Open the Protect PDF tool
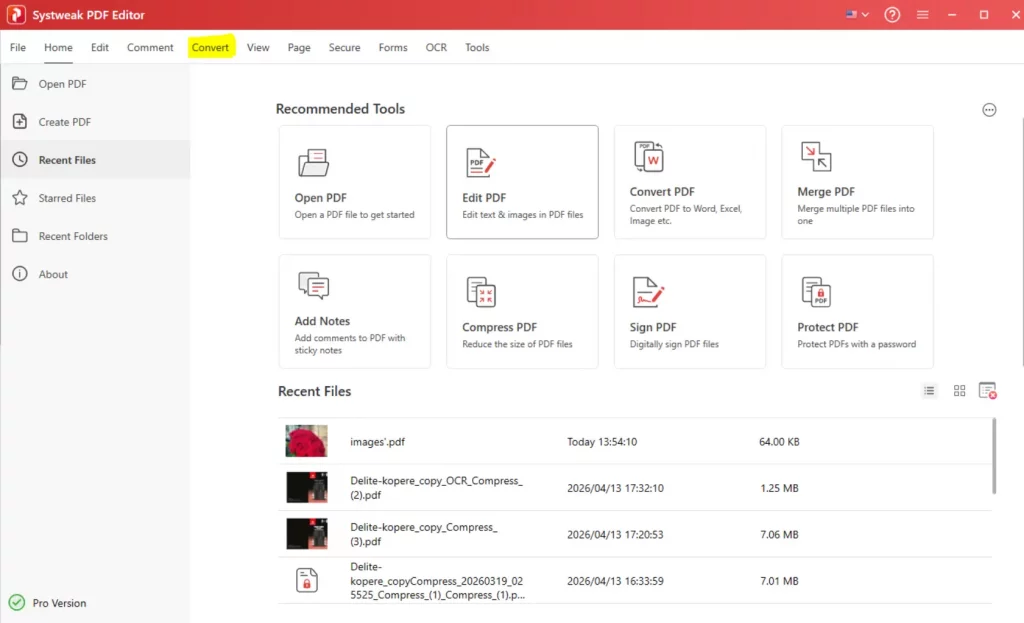This screenshot has height=623, width=1024. coord(857,310)
